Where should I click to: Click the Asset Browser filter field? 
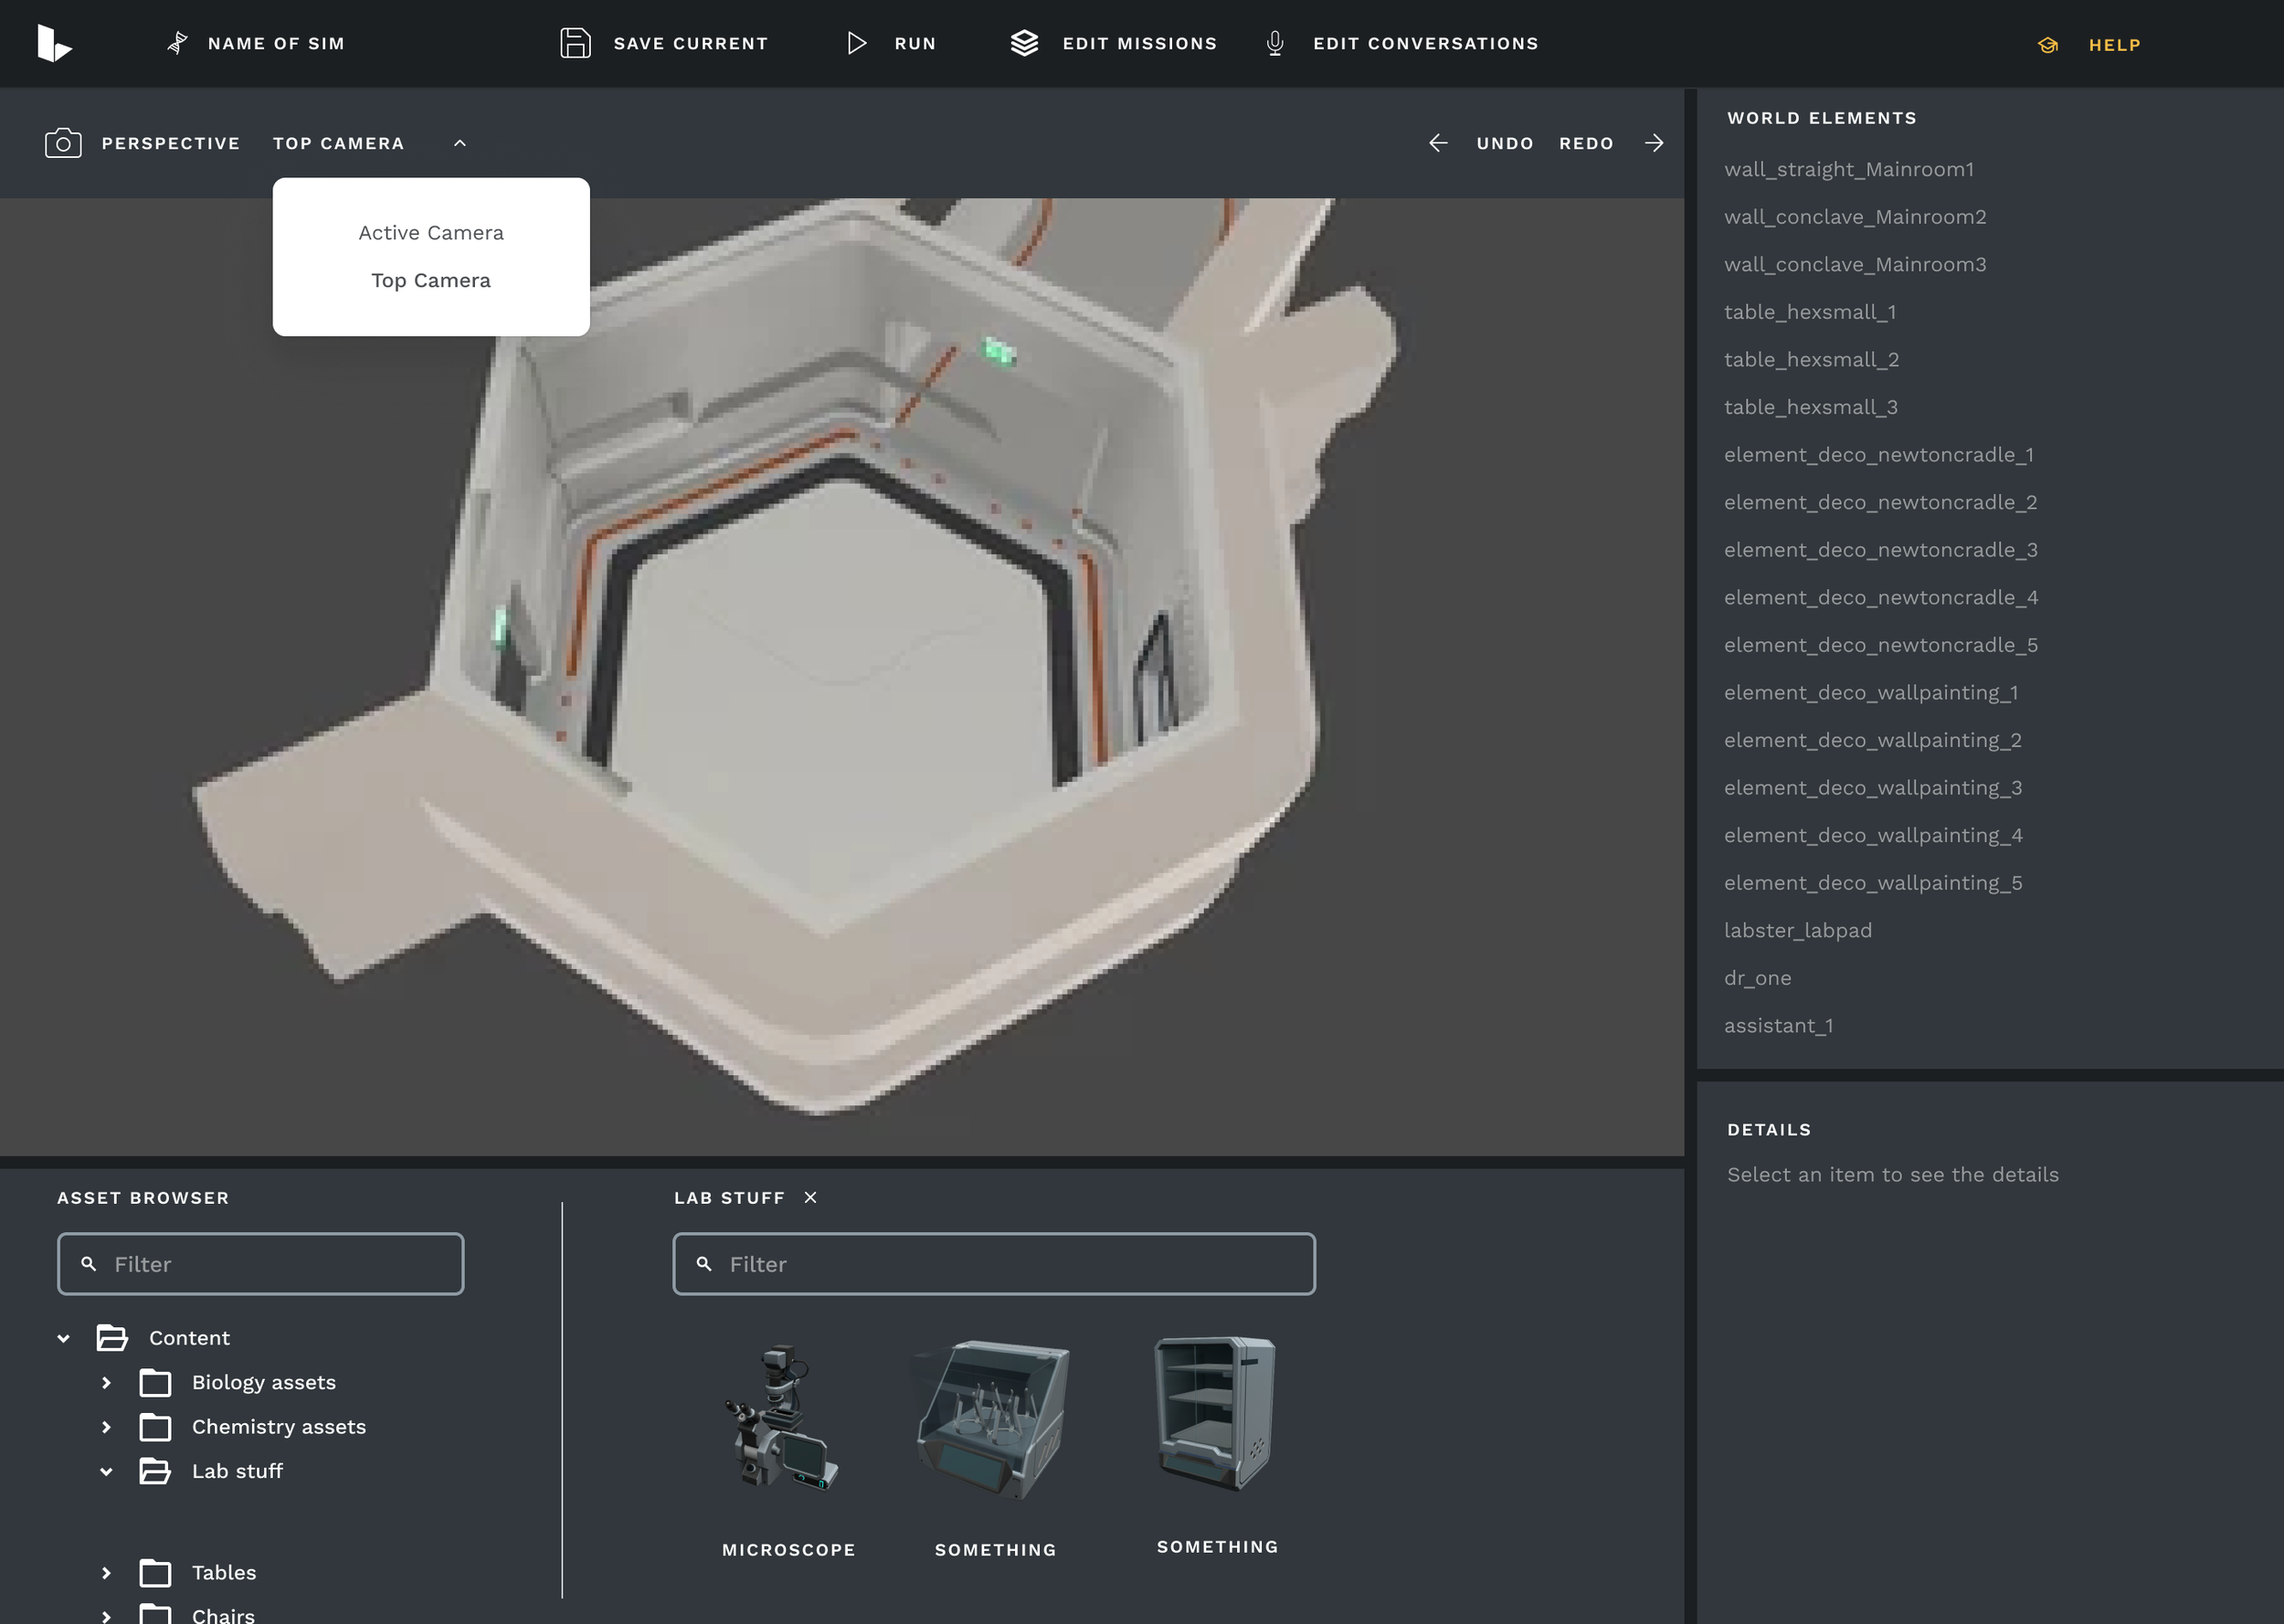pyautogui.click(x=260, y=1264)
